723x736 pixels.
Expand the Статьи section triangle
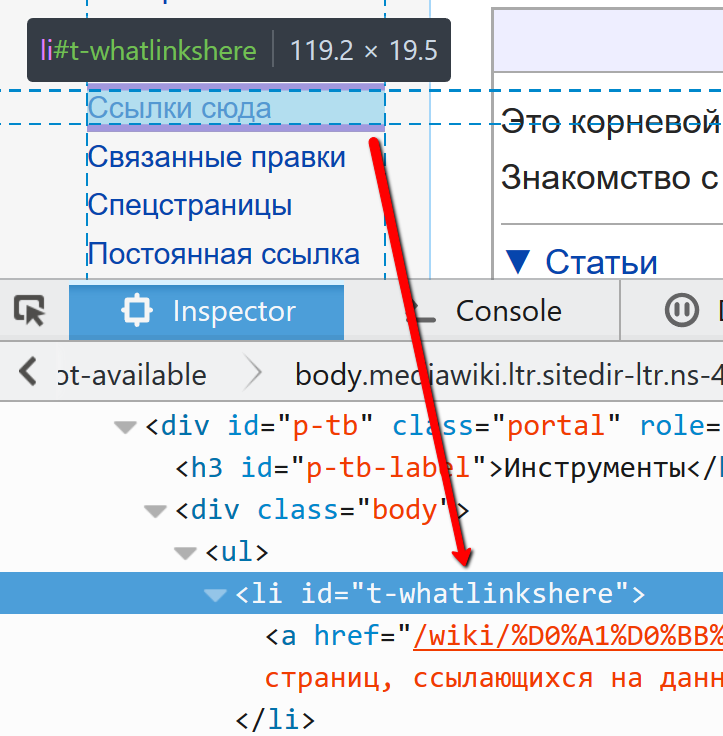click(x=518, y=261)
